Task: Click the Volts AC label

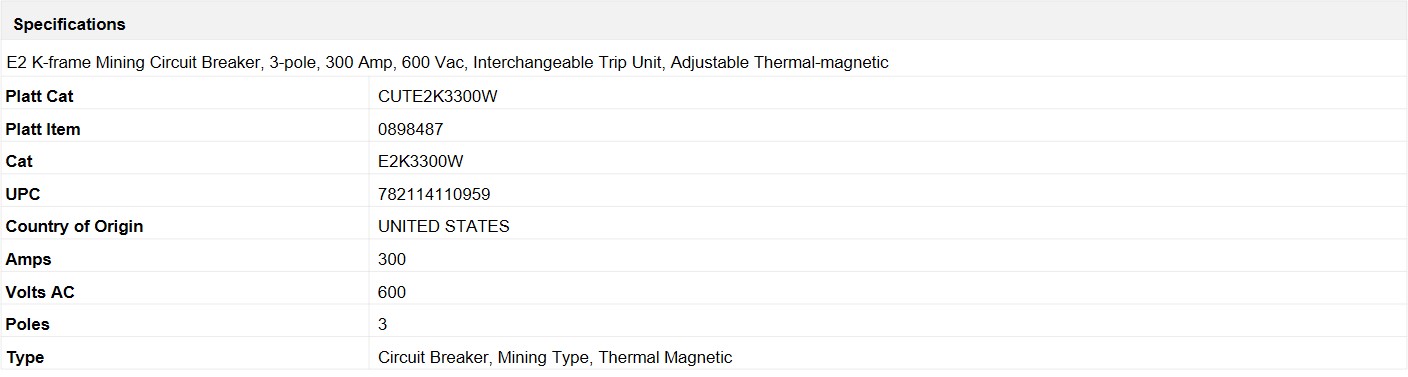Action: pyautogui.click(x=40, y=292)
